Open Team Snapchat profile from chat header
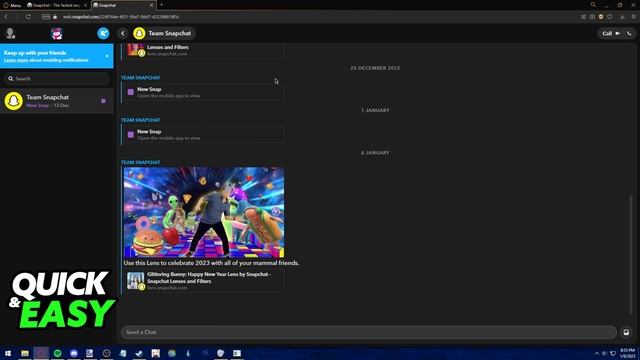 (163, 33)
